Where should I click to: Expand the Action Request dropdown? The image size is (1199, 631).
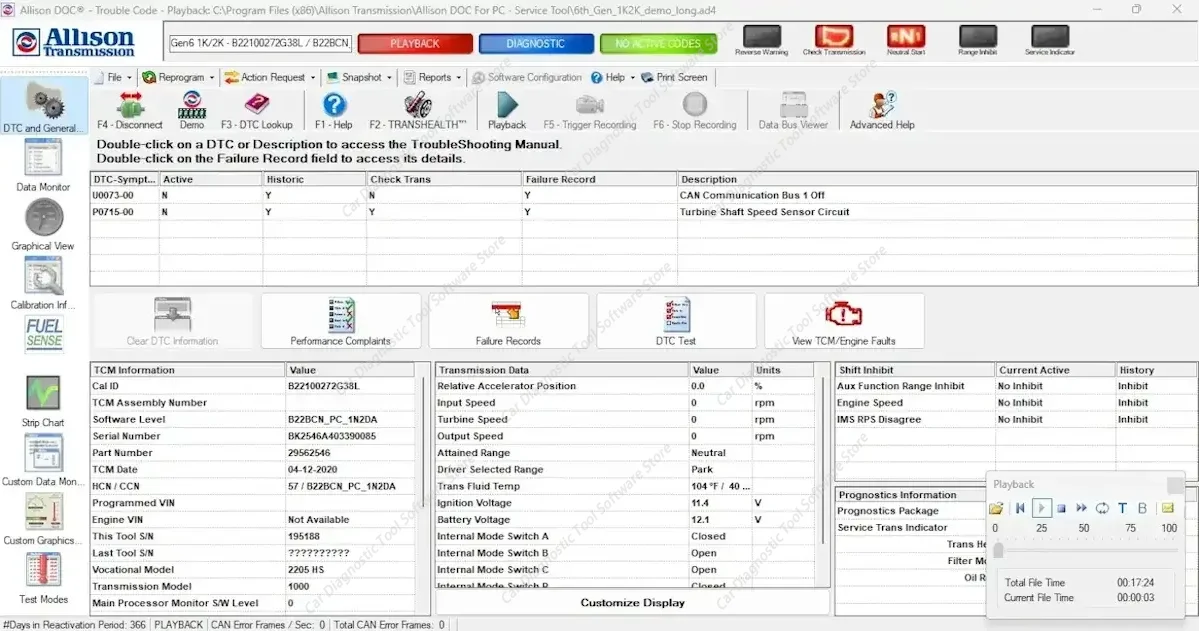point(270,77)
